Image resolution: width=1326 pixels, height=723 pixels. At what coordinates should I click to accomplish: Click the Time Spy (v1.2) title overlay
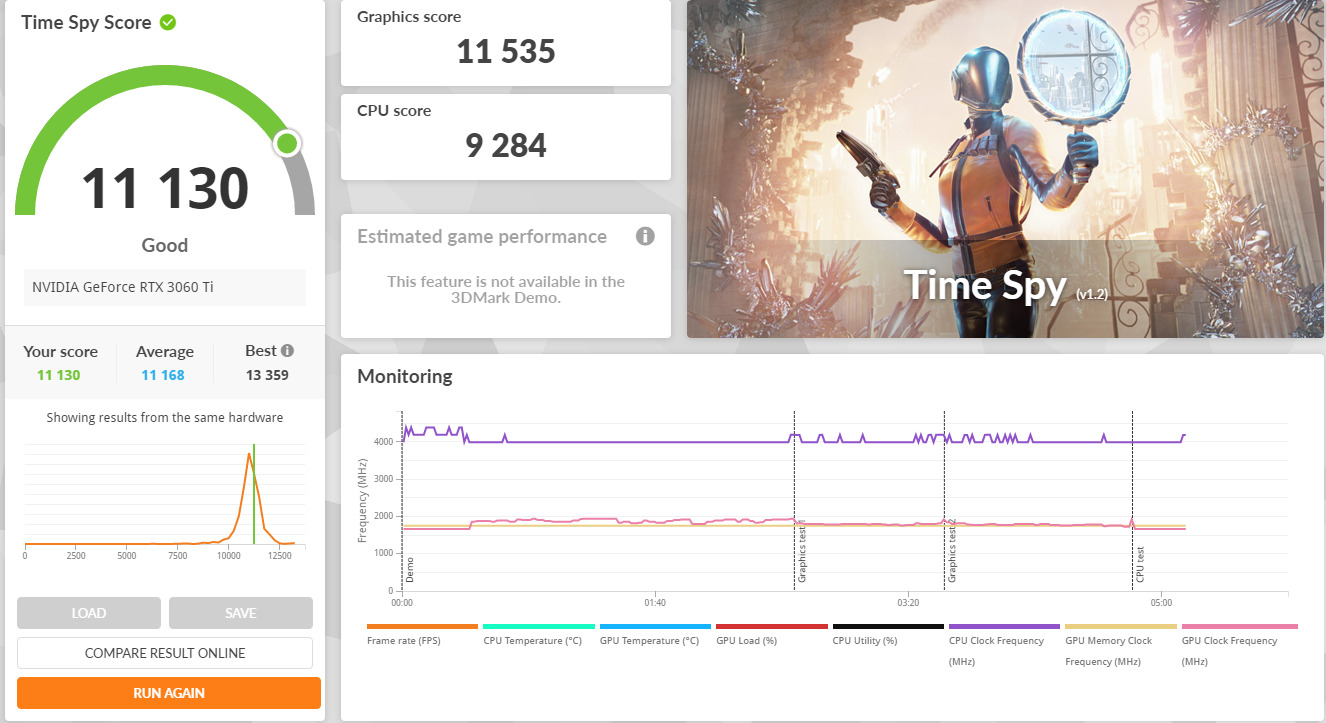(1006, 286)
